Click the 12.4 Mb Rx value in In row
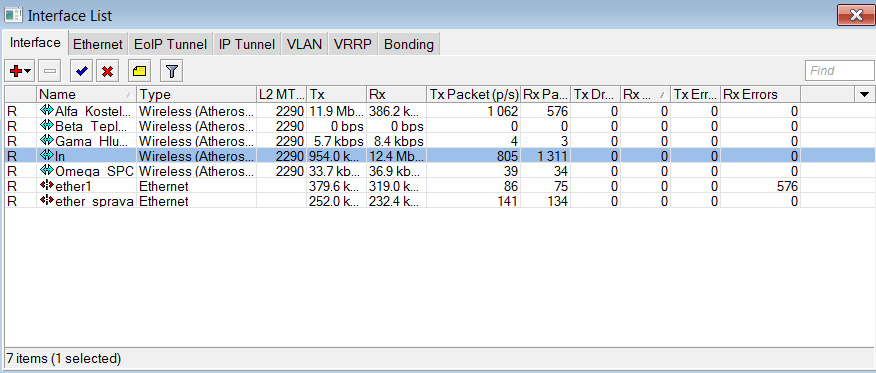Viewport: 876px width, 373px height. (x=396, y=156)
